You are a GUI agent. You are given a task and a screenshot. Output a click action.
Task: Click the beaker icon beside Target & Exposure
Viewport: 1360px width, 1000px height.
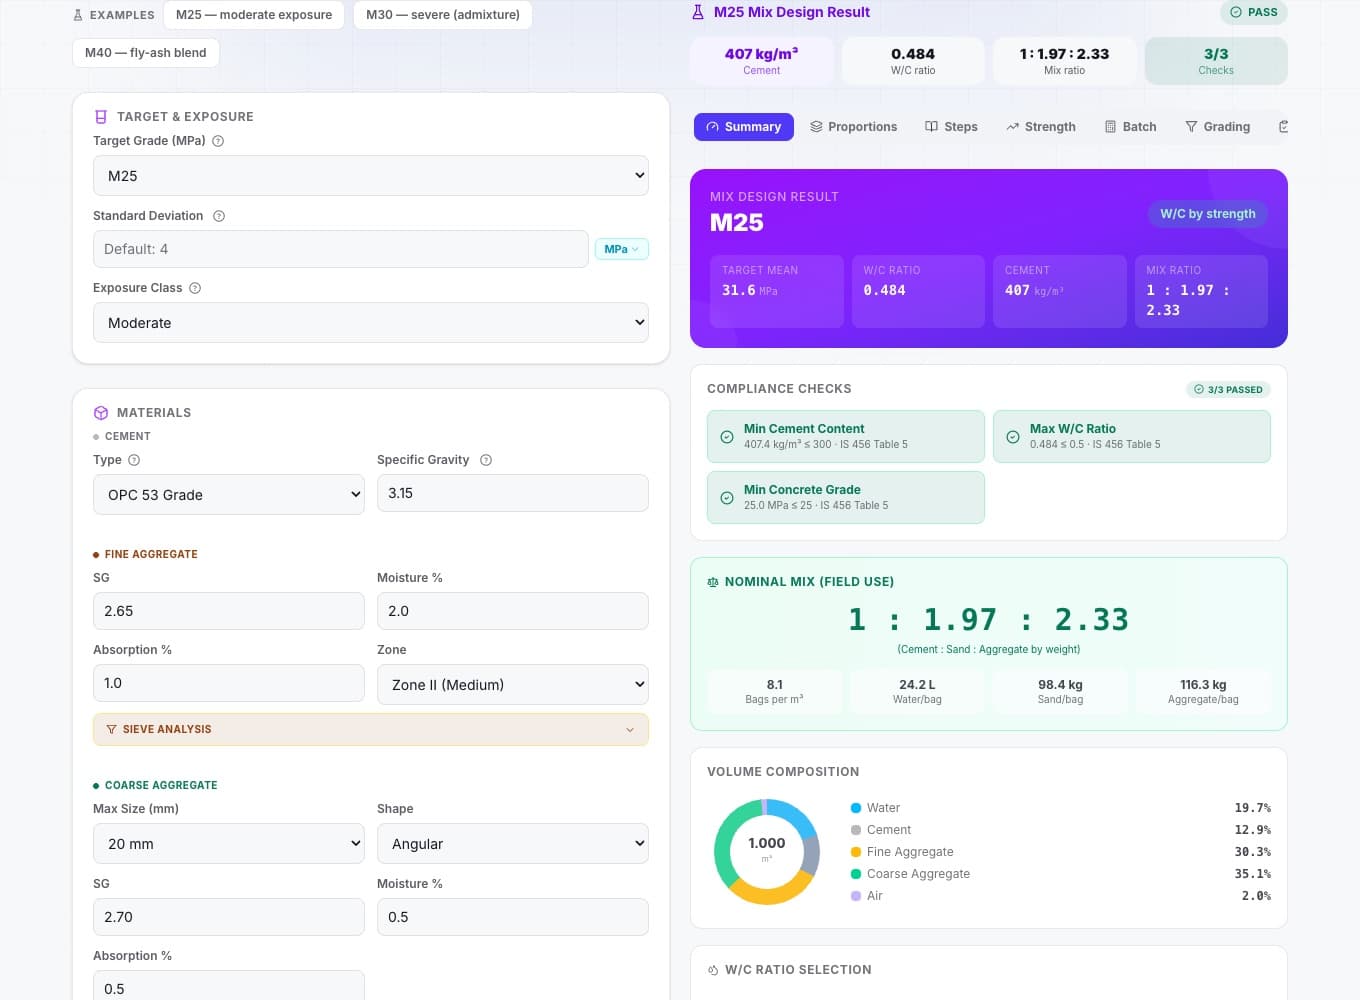pos(101,117)
